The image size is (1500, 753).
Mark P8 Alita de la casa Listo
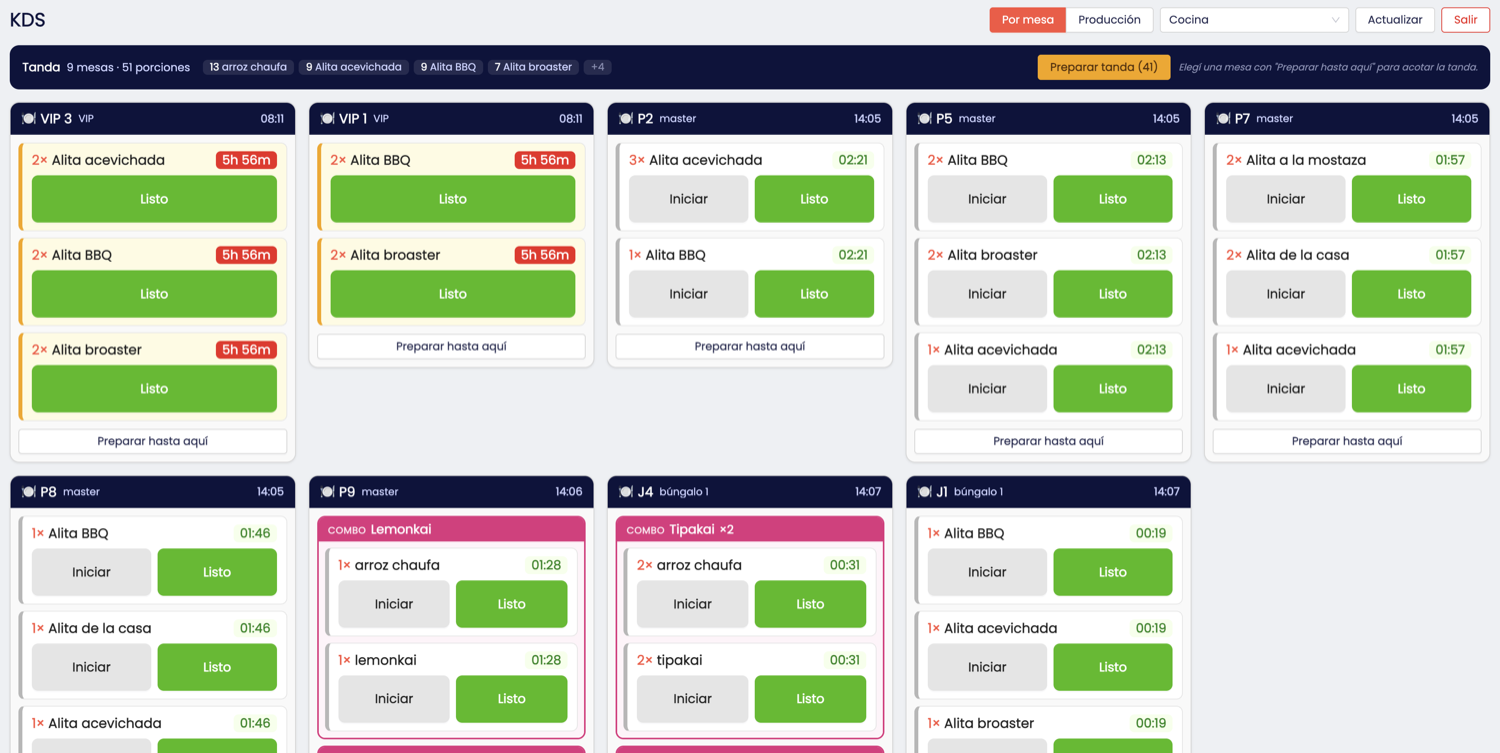point(217,667)
